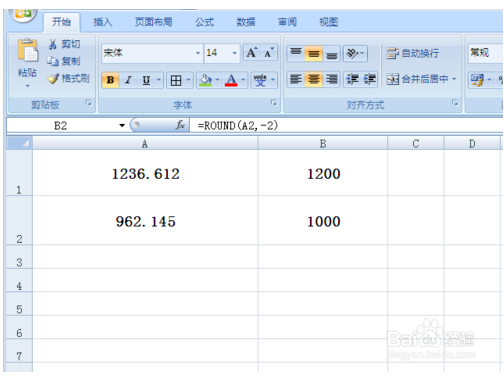Open the font size dropdown 14

point(234,53)
